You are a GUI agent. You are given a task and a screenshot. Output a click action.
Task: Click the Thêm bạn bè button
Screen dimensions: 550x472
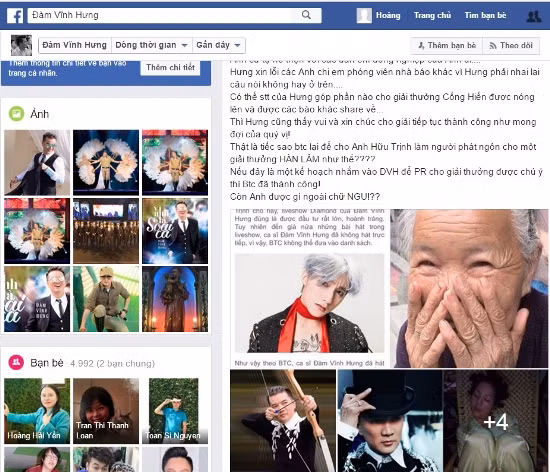tap(447, 46)
